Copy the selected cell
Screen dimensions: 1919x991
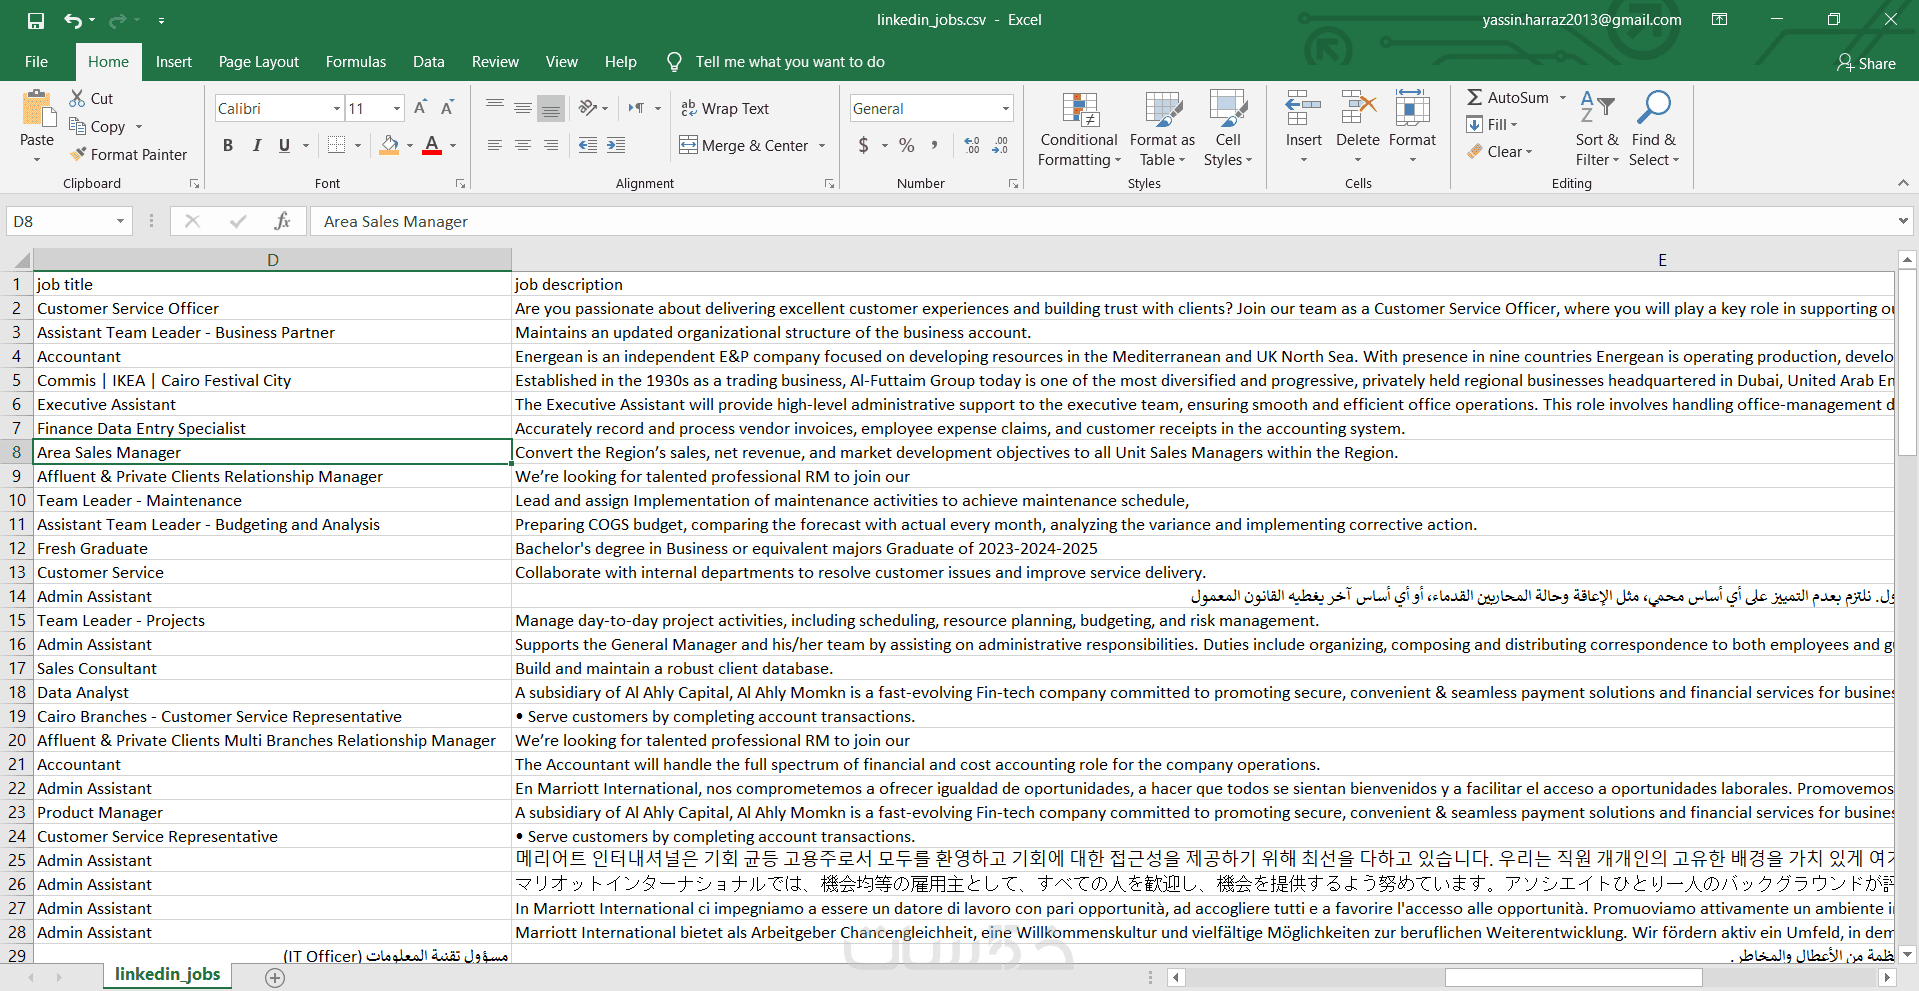(97, 126)
